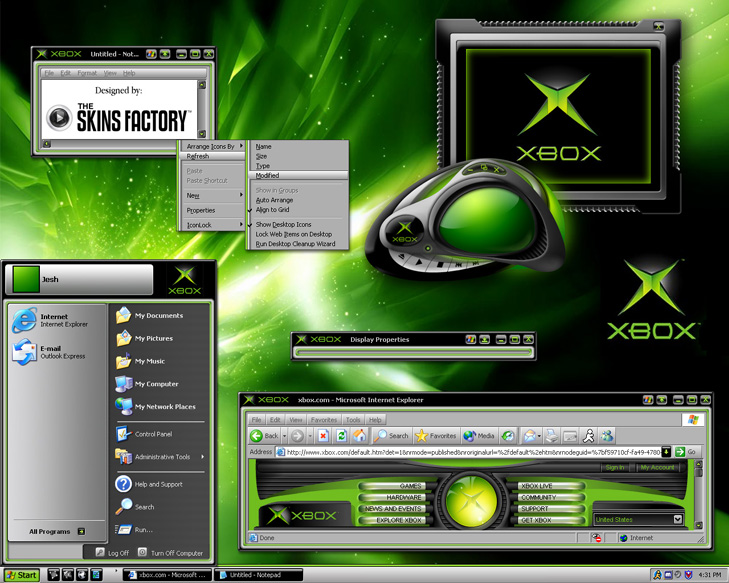Open the address bar dropdown arrow
Image resolution: width=729 pixels, height=583 pixels.
666,451
